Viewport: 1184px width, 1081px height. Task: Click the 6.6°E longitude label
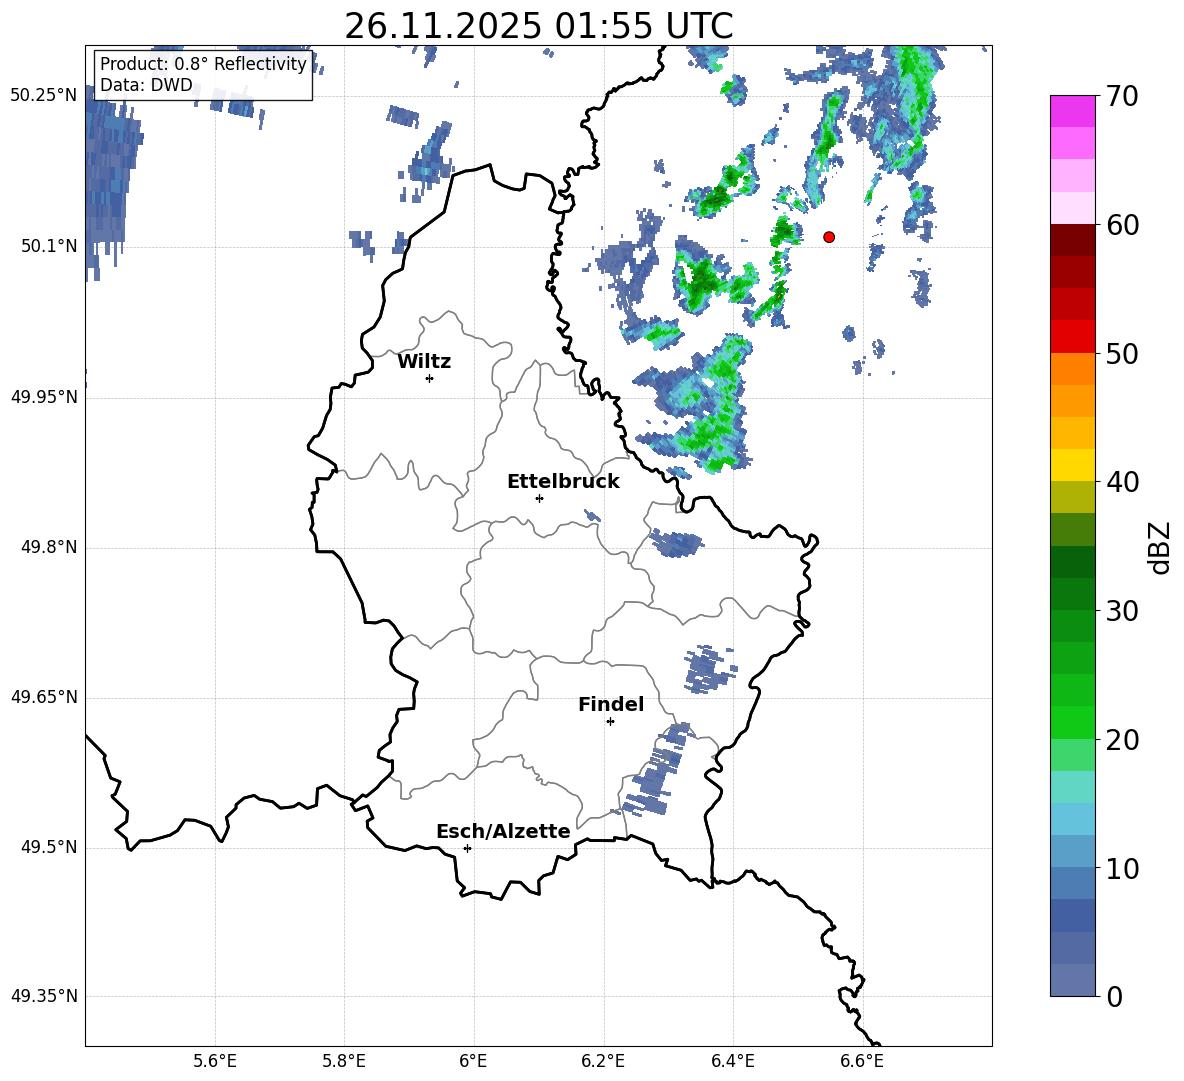(x=862, y=1061)
